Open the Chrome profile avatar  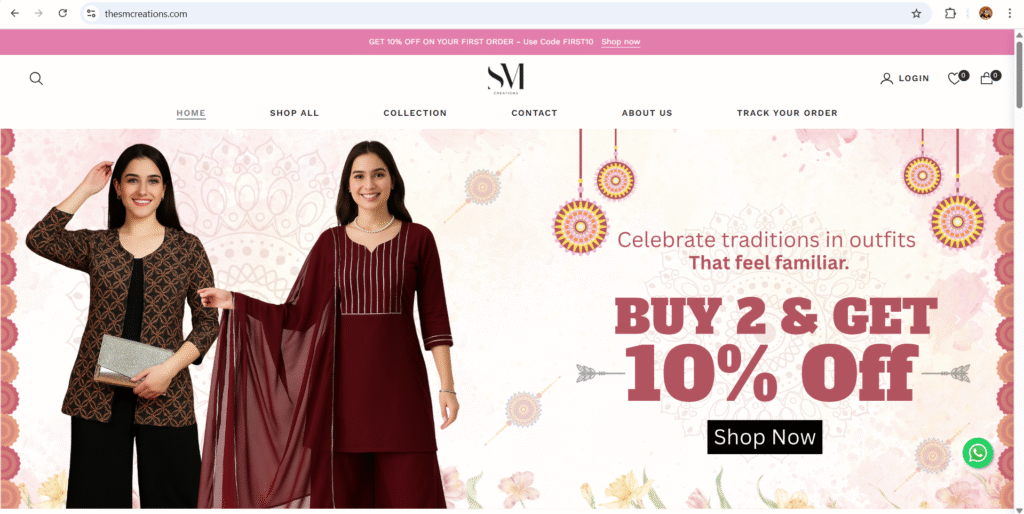(x=985, y=13)
